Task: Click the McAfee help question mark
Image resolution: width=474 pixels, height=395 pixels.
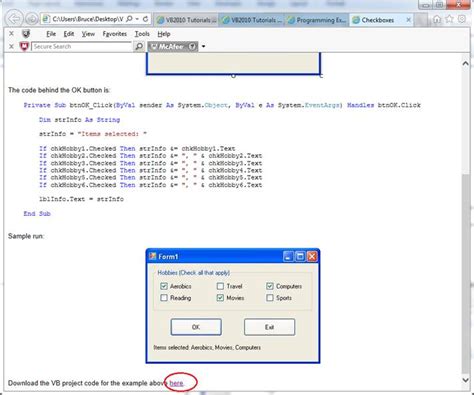Action: [x=192, y=47]
